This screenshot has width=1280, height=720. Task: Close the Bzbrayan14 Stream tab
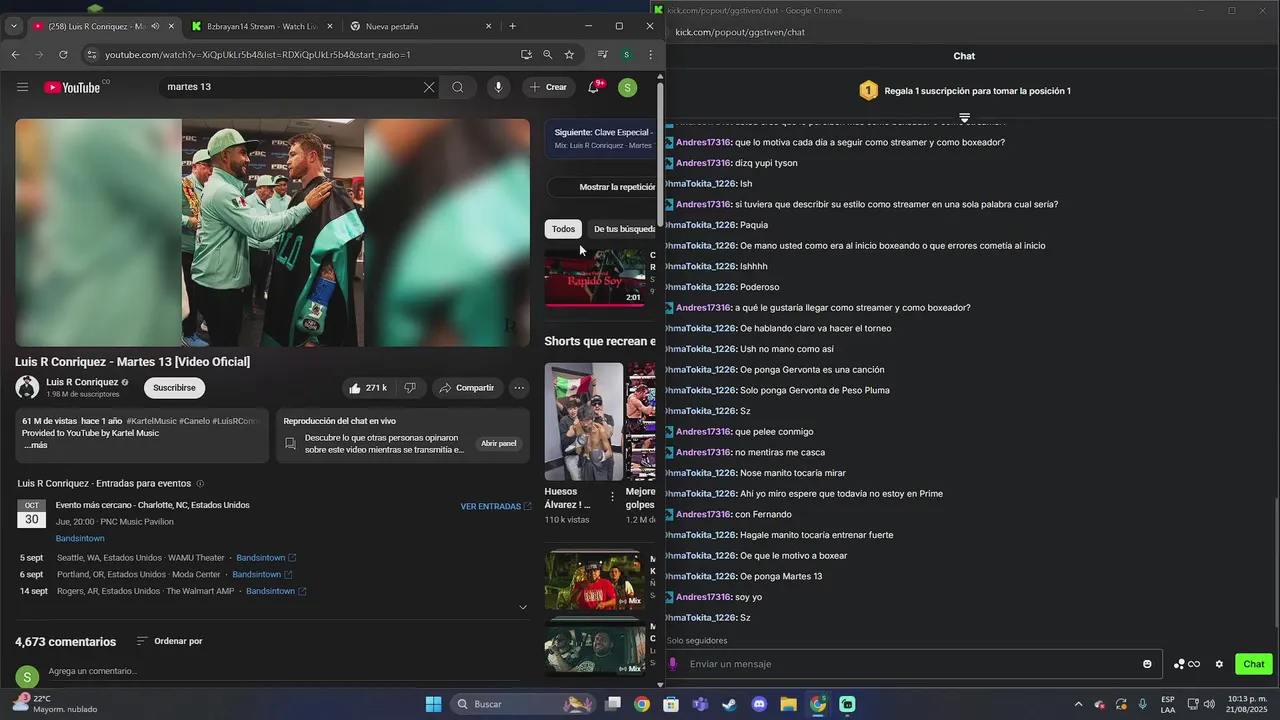pos(331,26)
